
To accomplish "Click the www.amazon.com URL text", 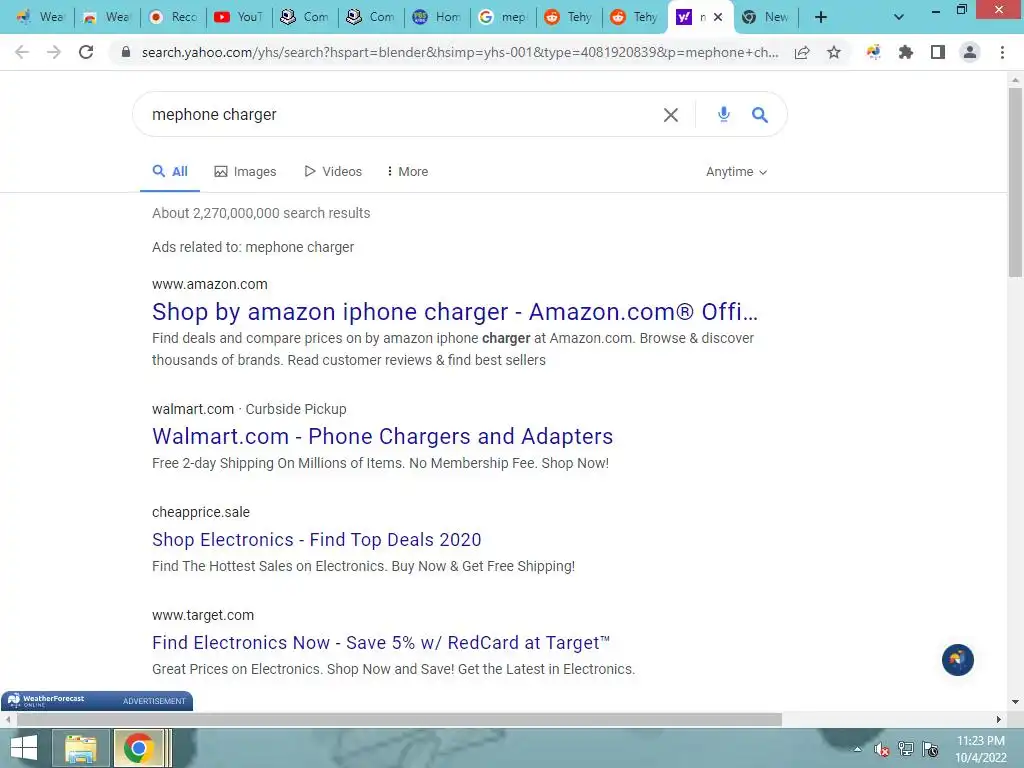I will click(x=210, y=284).
